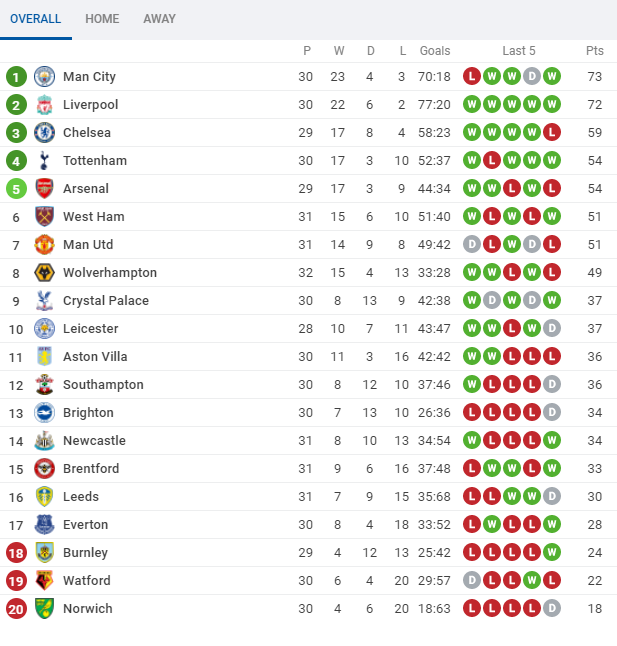Click Norwich's grey D last-match badge
Screen dimensions: 617x646
tap(552, 609)
